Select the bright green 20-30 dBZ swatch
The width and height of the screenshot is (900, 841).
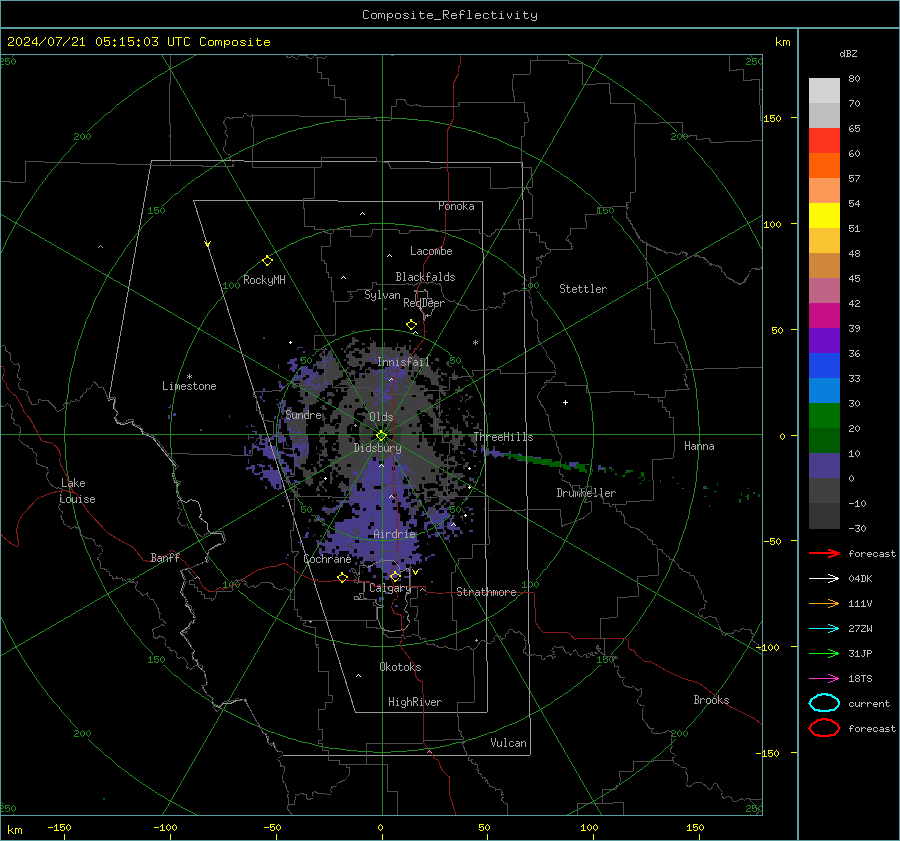(x=824, y=416)
